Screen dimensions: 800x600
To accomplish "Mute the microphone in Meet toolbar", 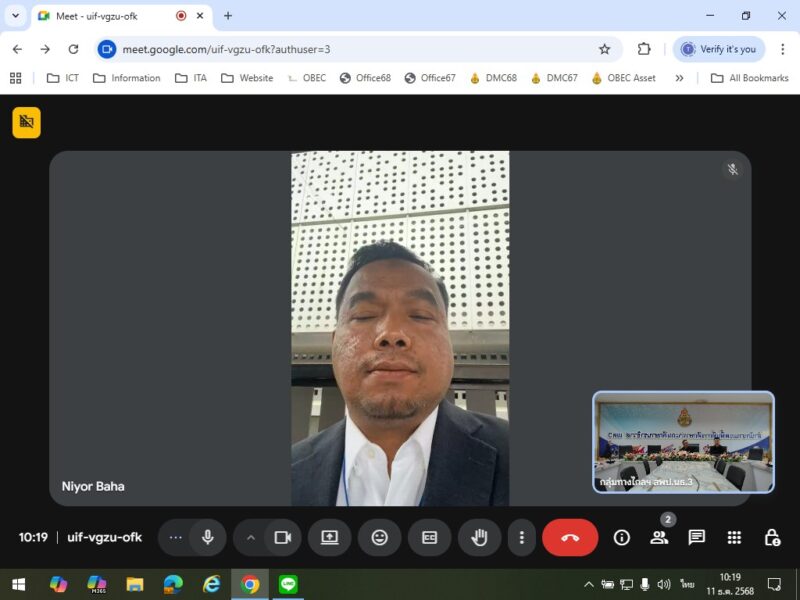I will click(x=208, y=537).
